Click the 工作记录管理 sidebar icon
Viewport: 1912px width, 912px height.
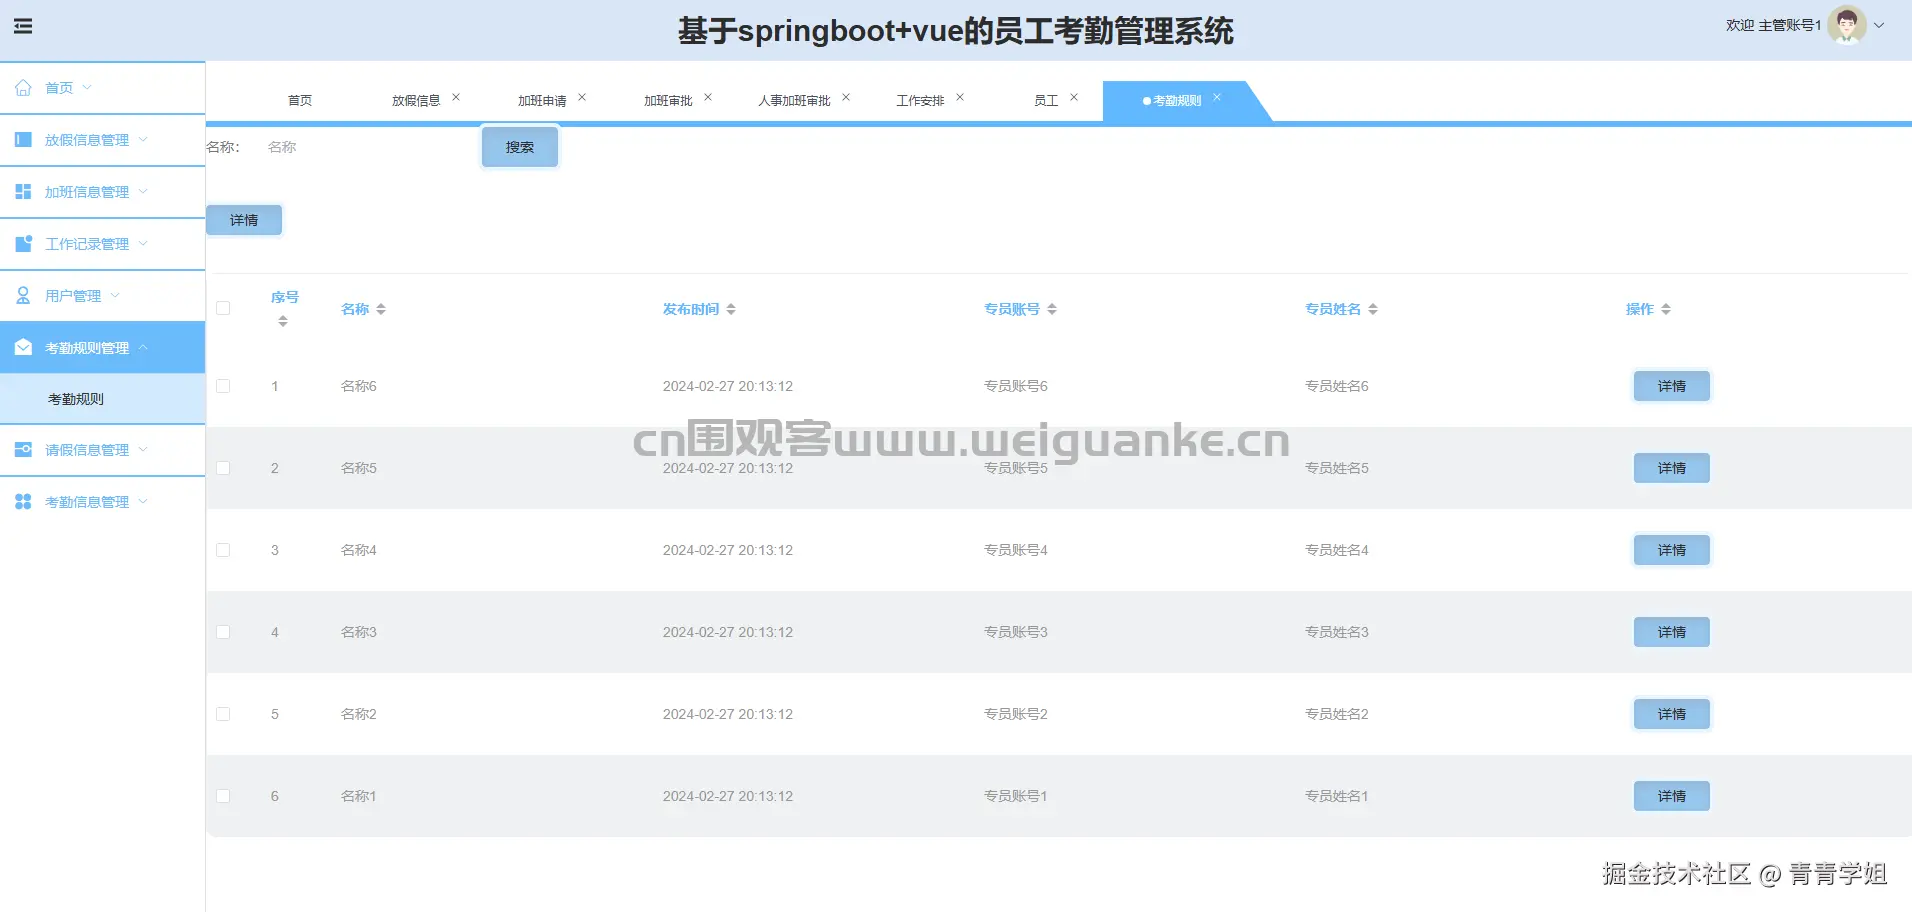point(23,244)
